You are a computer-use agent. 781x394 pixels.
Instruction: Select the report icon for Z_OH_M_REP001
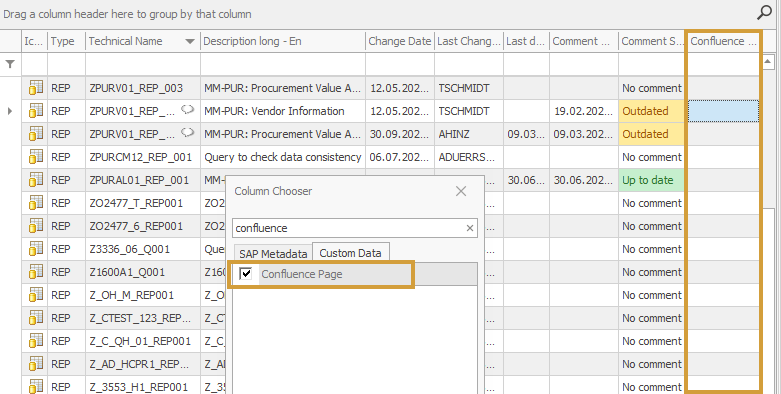(x=35, y=295)
